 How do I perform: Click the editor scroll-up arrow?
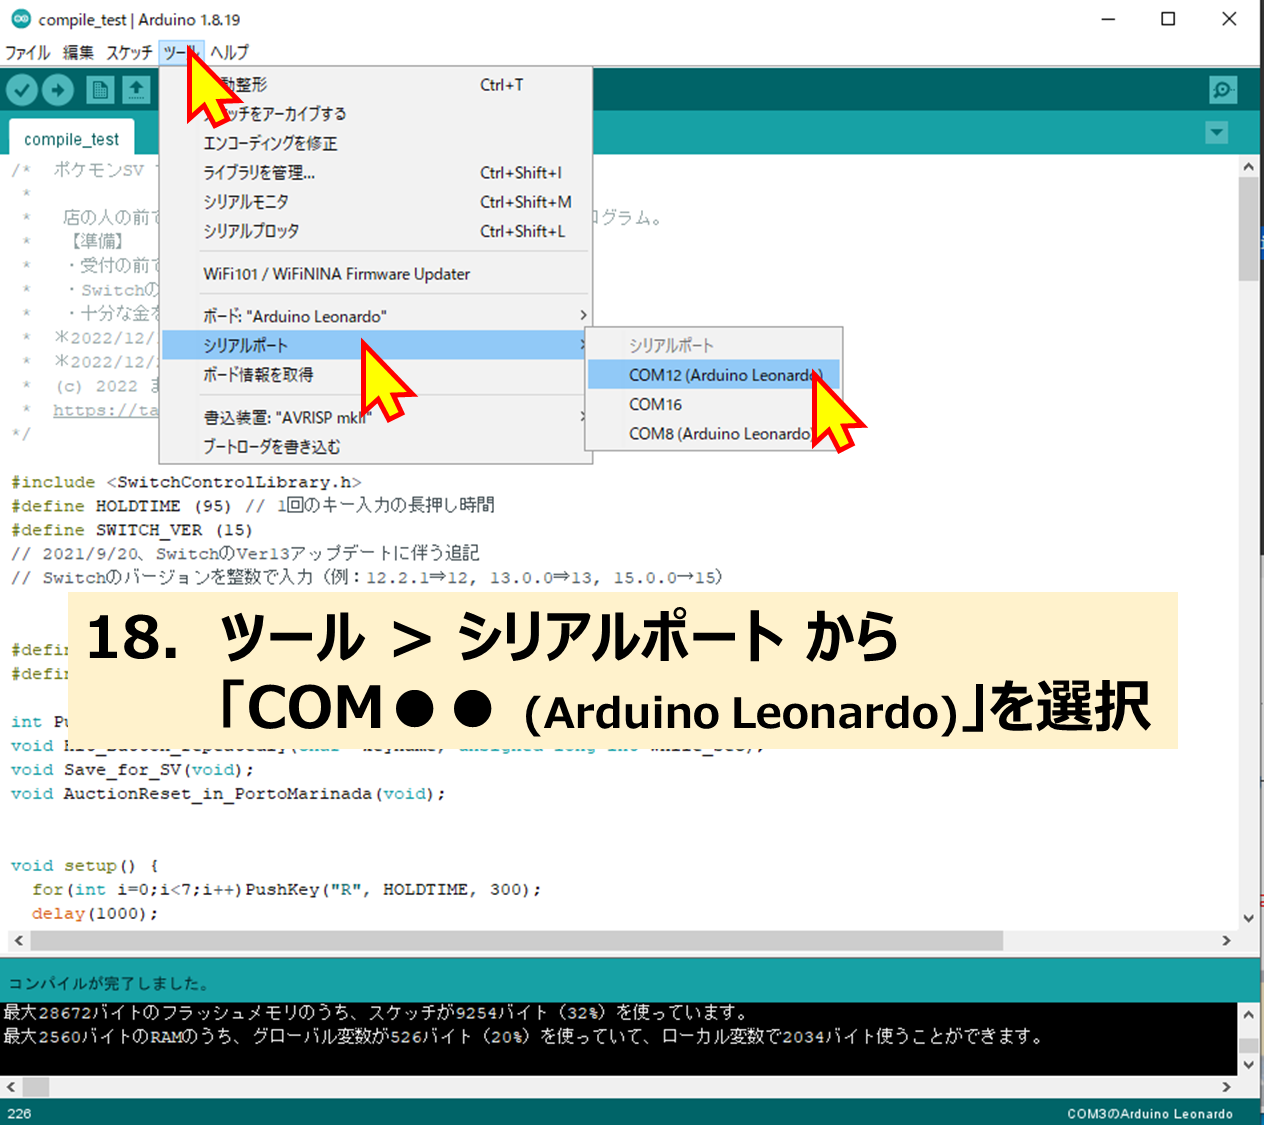(x=1248, y=167)
